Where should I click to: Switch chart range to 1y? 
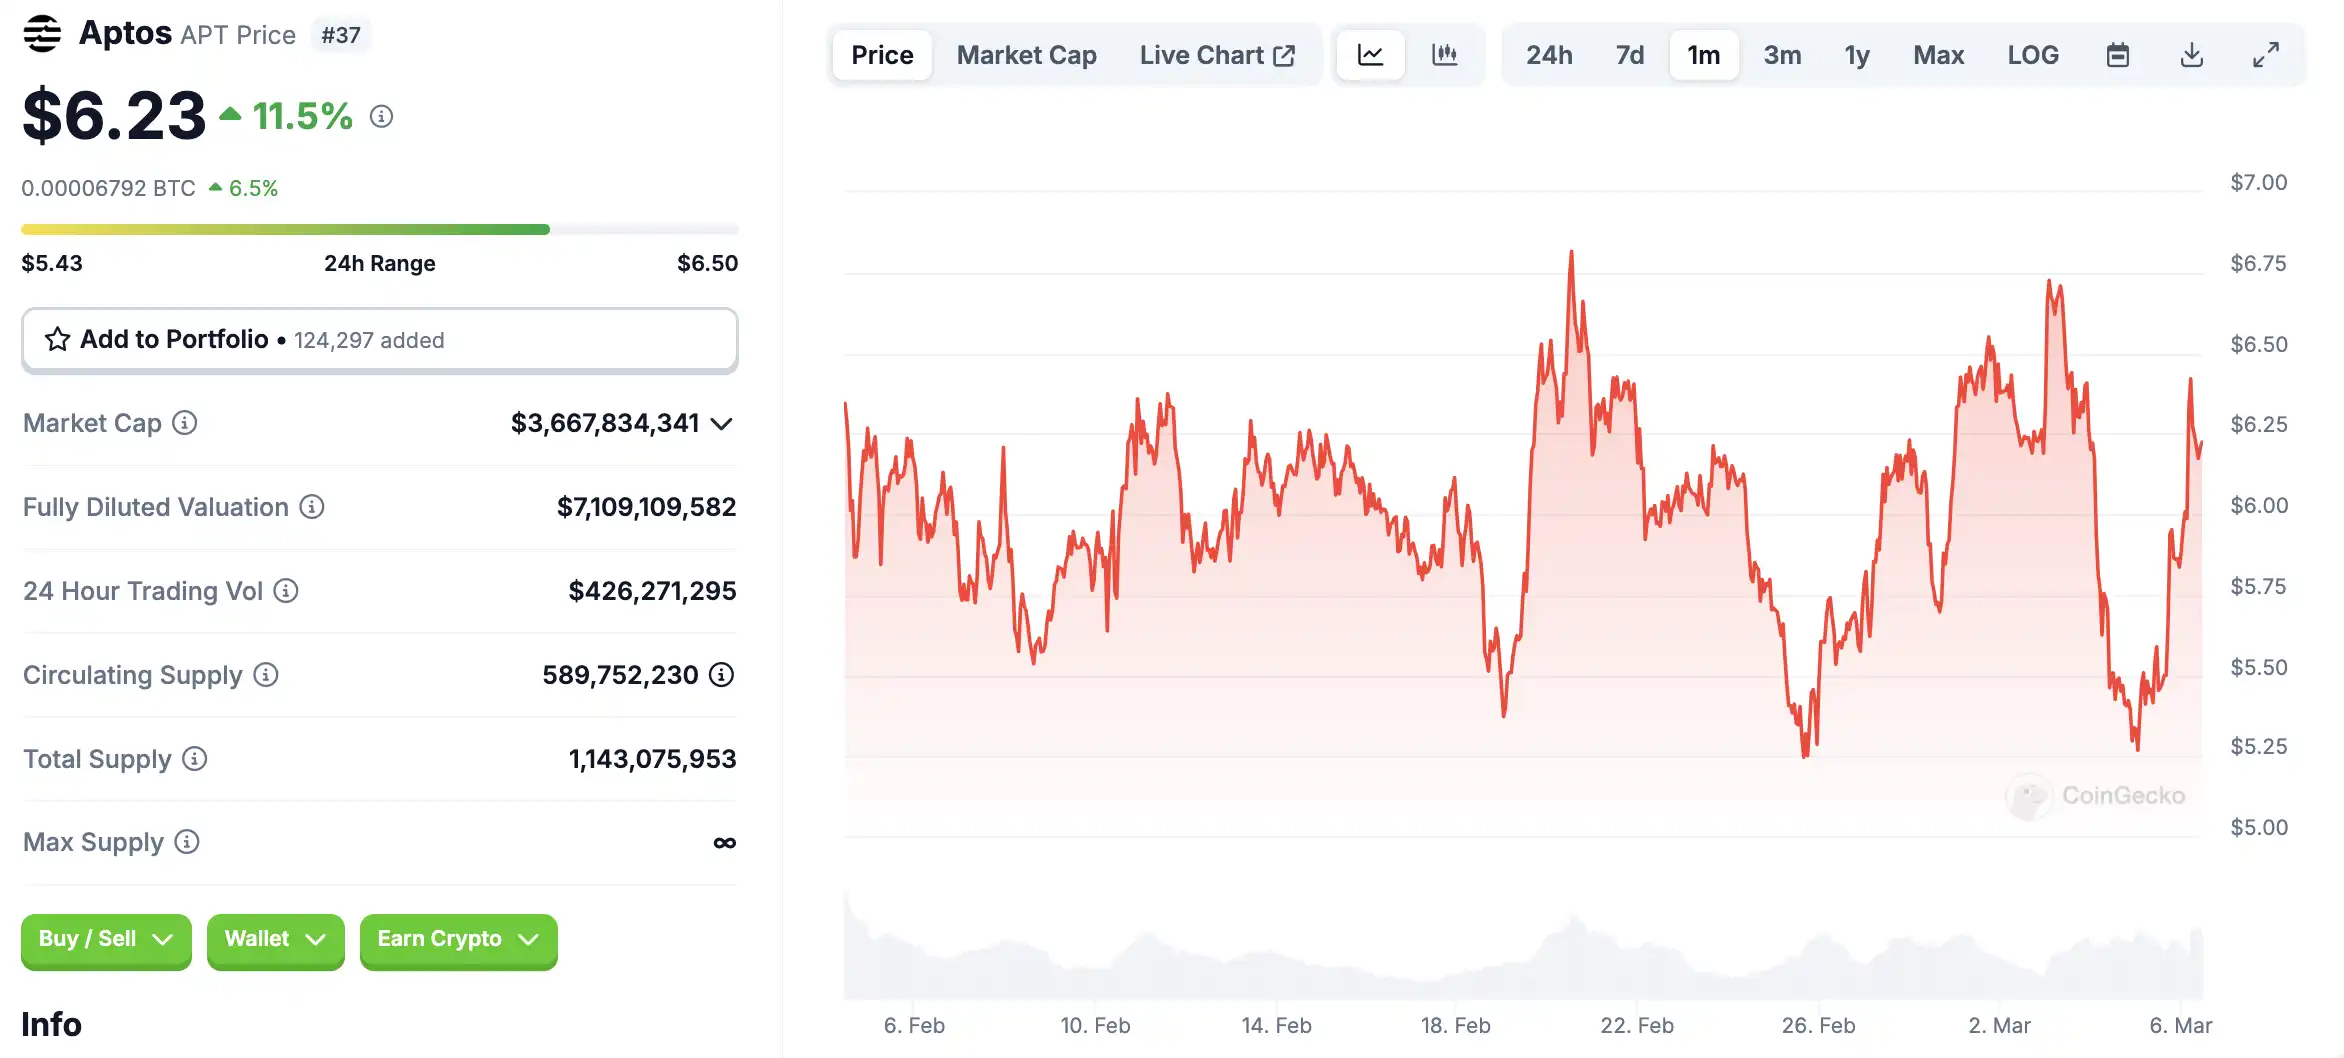pos(1856,55)
